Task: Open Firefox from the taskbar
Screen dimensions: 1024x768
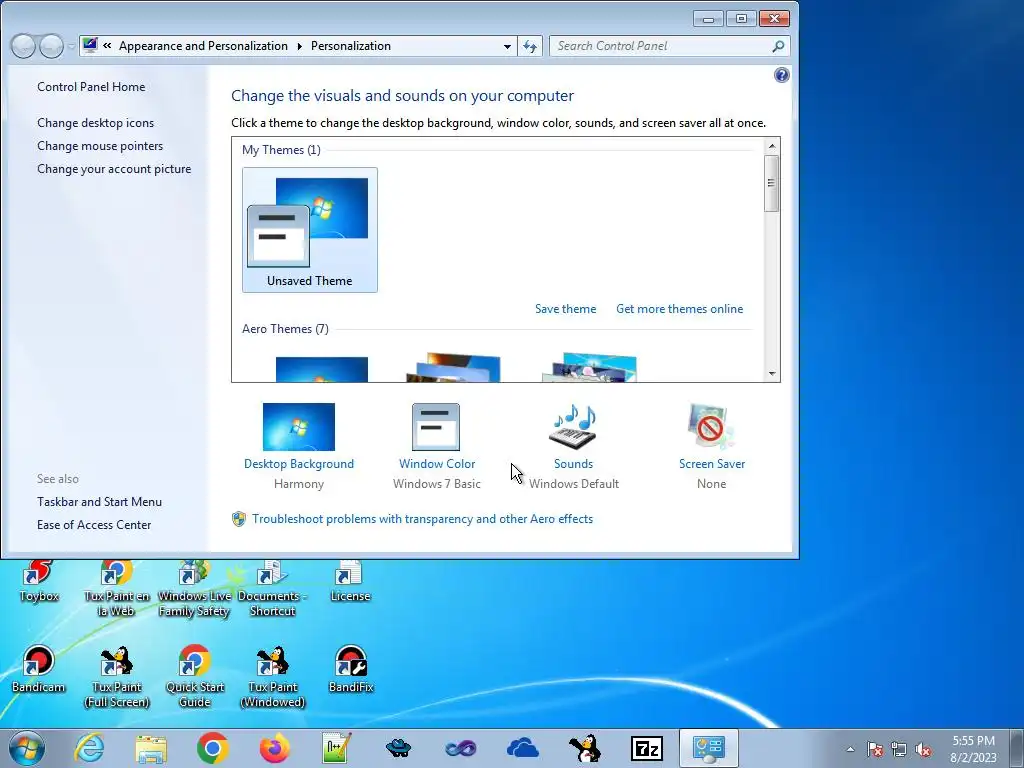Action: pyautogui.click(x=274, y=748)
